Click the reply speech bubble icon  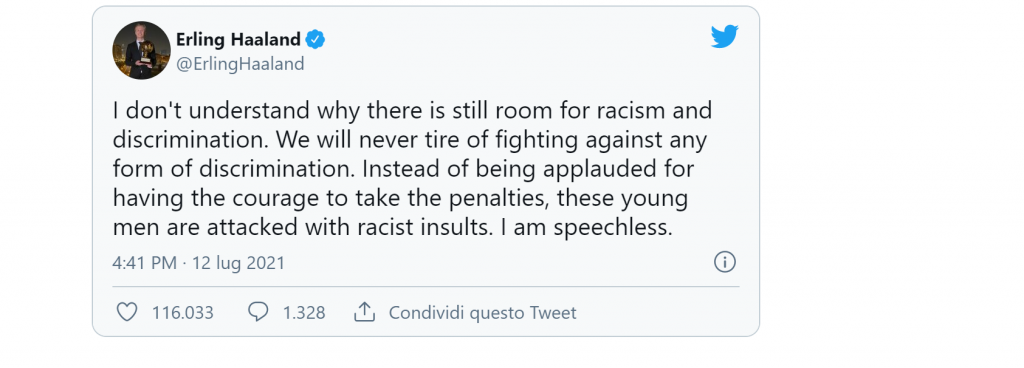(x=258, y=312)
